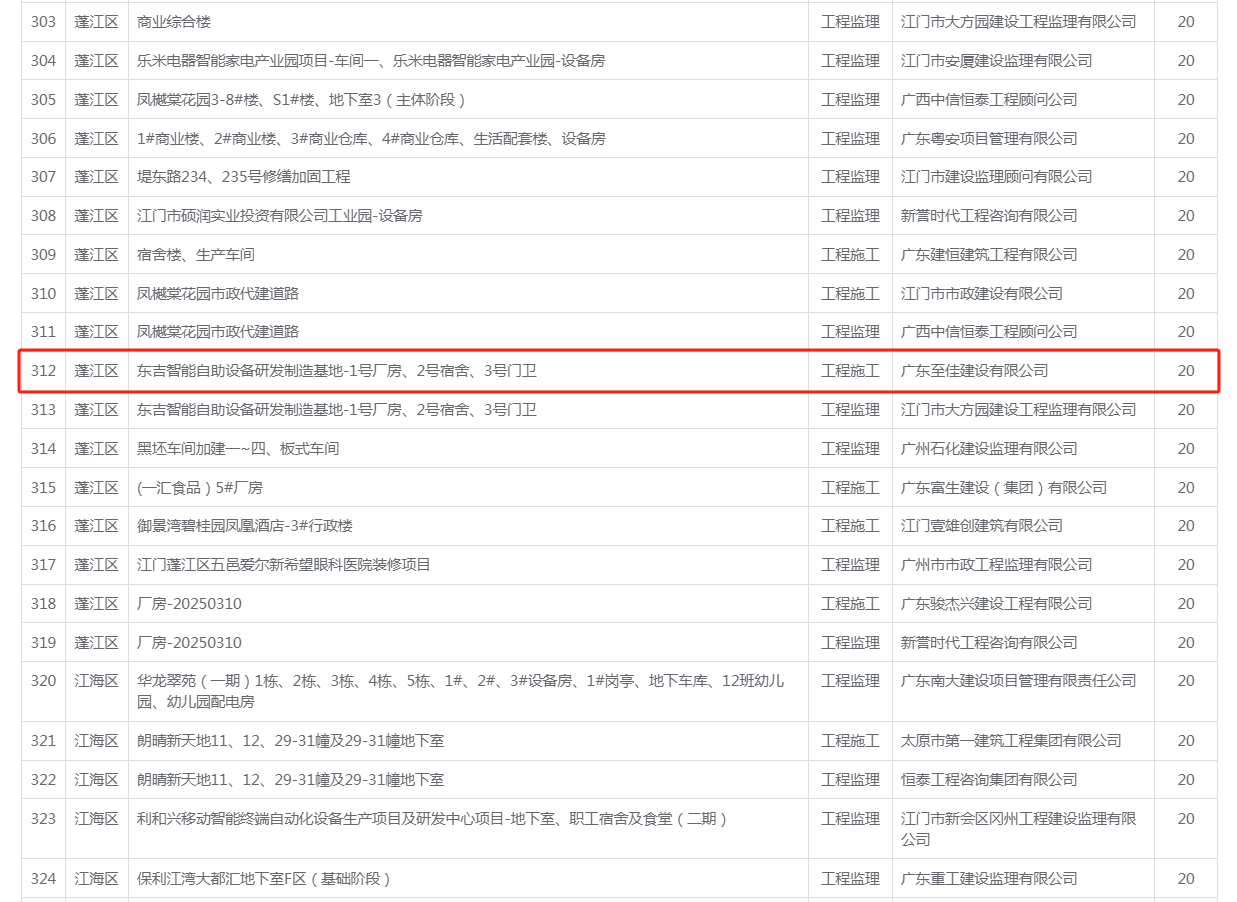Click company 江门市安厦建设监理有限公司 in row 304

click(x=996, y=61)
